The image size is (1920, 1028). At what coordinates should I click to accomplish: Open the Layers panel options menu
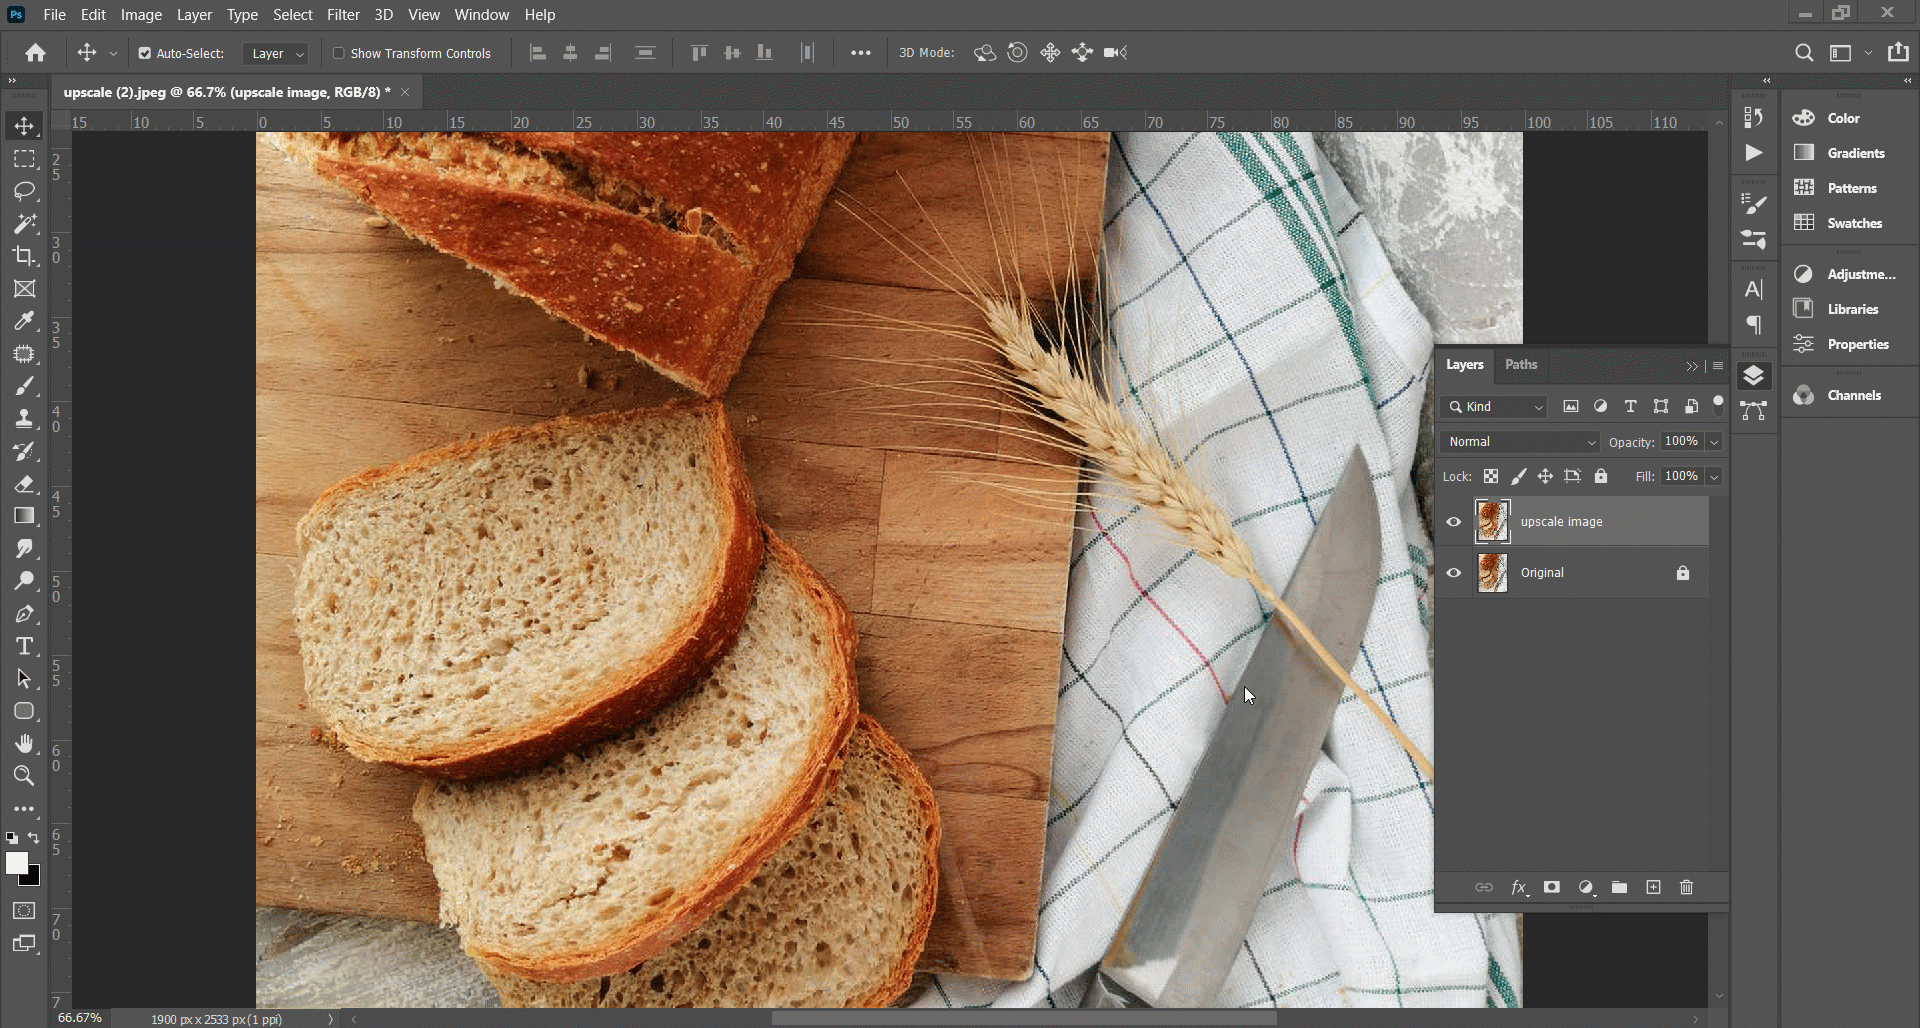(1718, 366)
